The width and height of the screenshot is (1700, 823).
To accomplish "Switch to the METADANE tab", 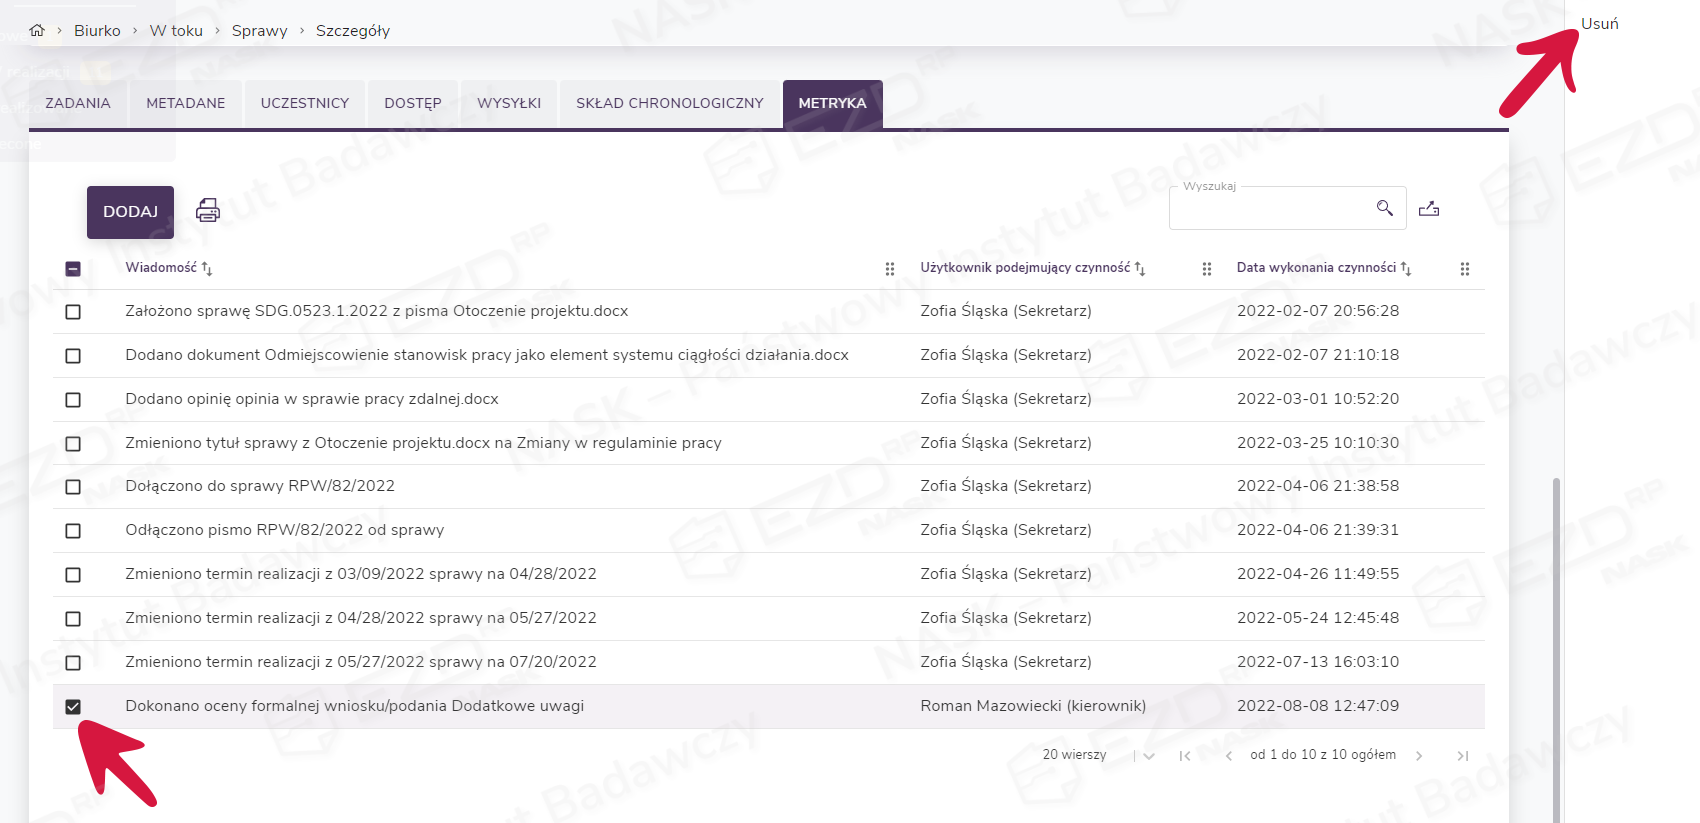I will tap(185, 103).
